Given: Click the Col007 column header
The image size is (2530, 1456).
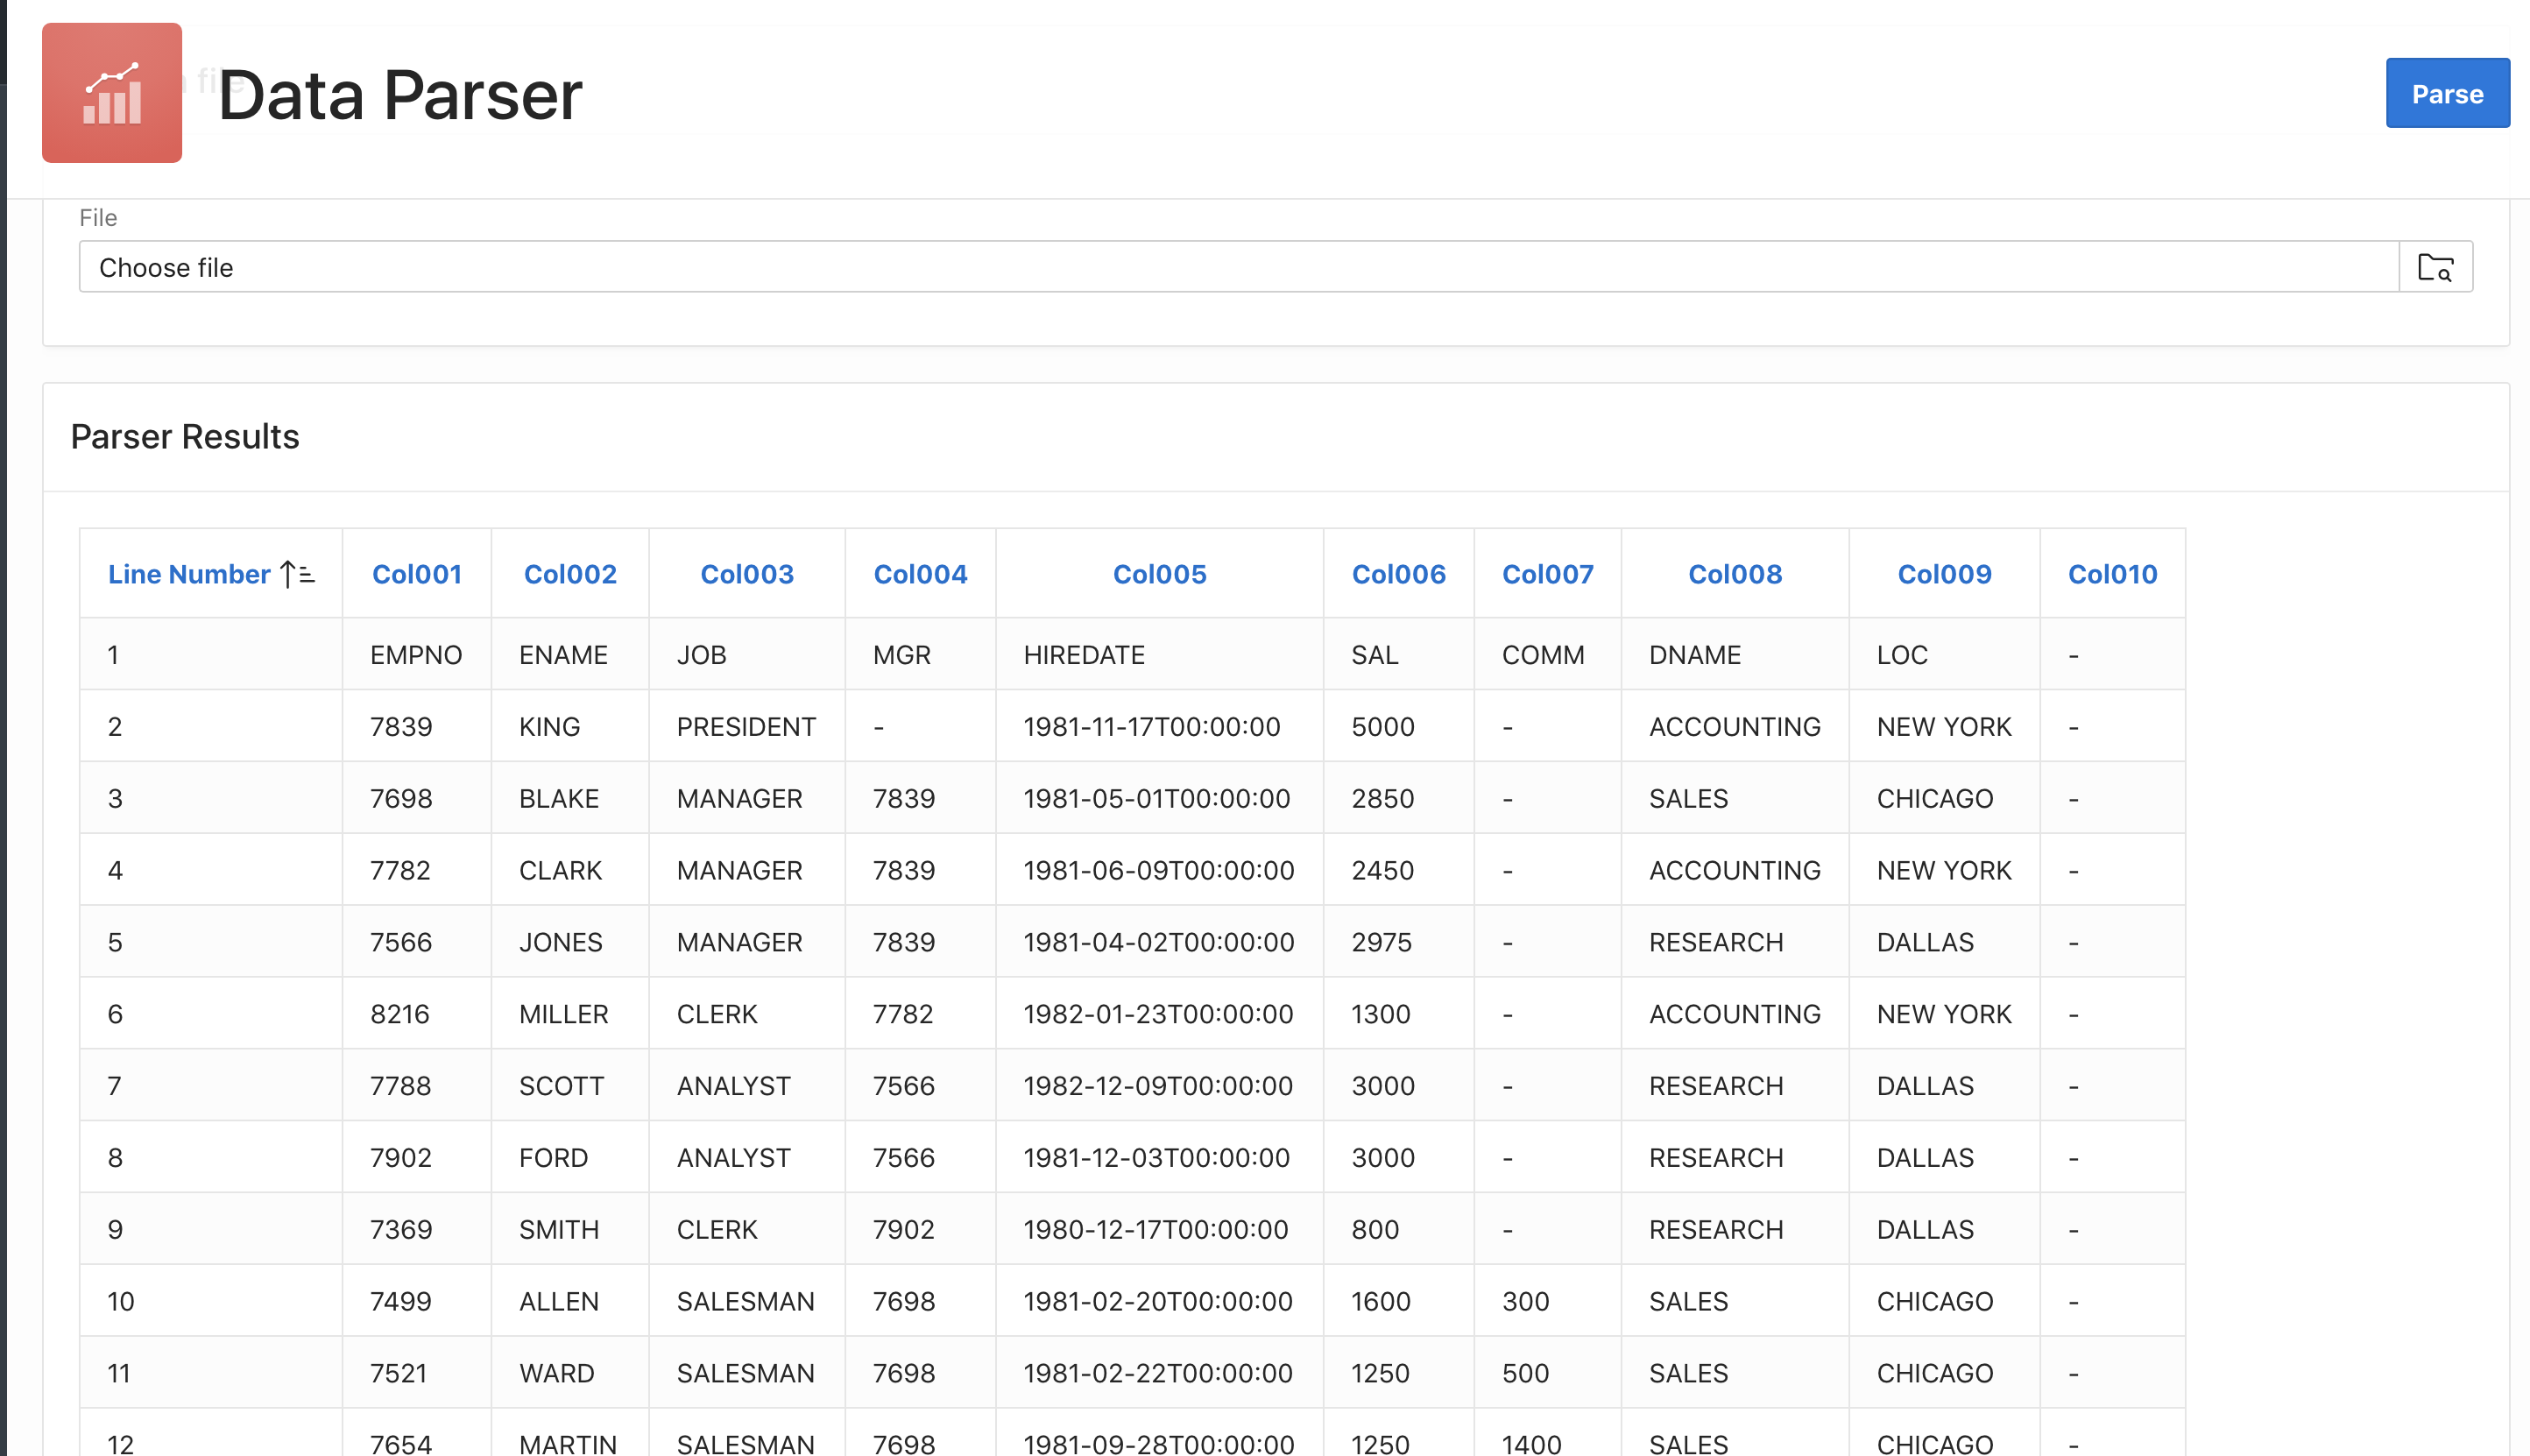Looking at the screenshot, I should 1547,574.
